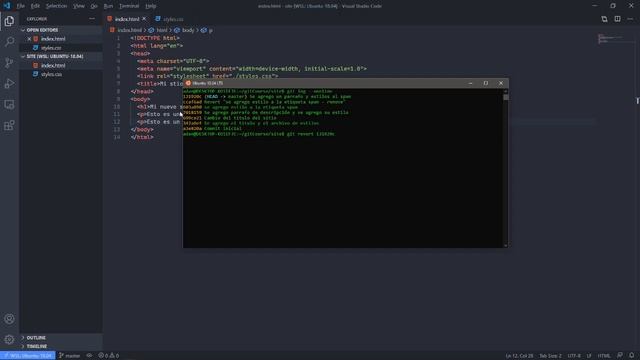Open Run and Debug view
The image size is (640, 360).
tap(9, 83)
